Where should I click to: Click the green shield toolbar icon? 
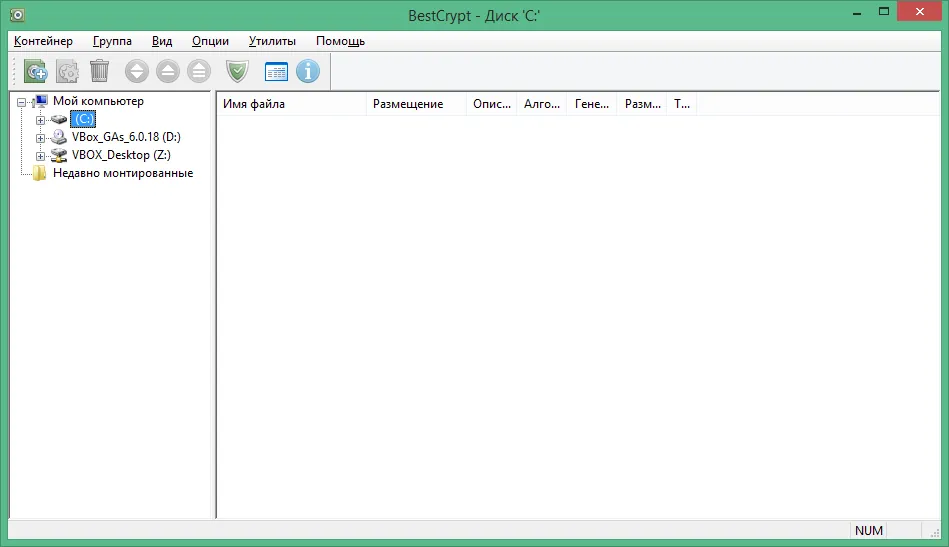tap(237, 71)
